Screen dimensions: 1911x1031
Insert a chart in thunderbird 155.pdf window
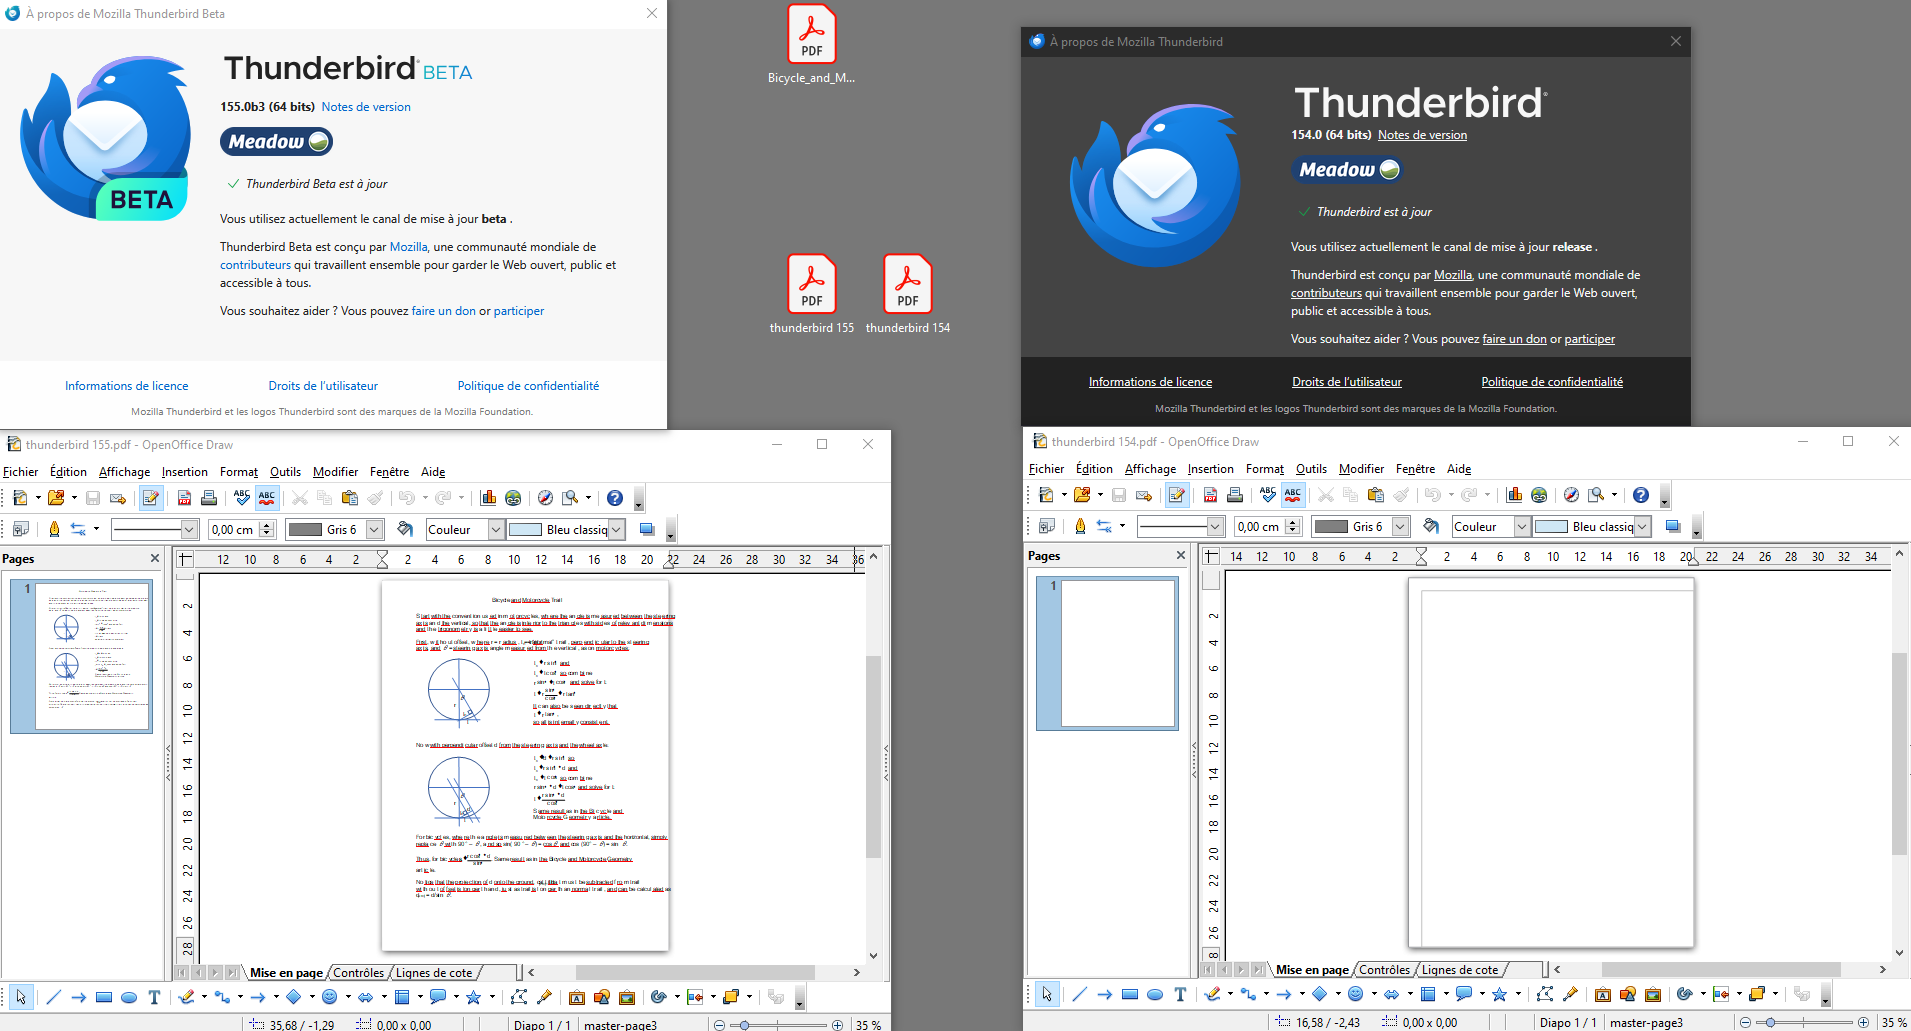(x=488, y=498)
